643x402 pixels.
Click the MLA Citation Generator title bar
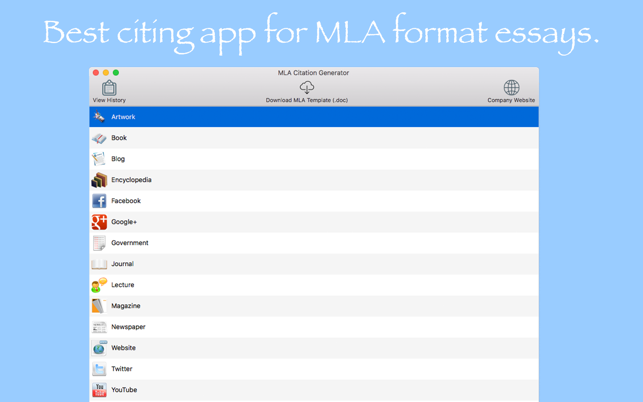[313, 73]
